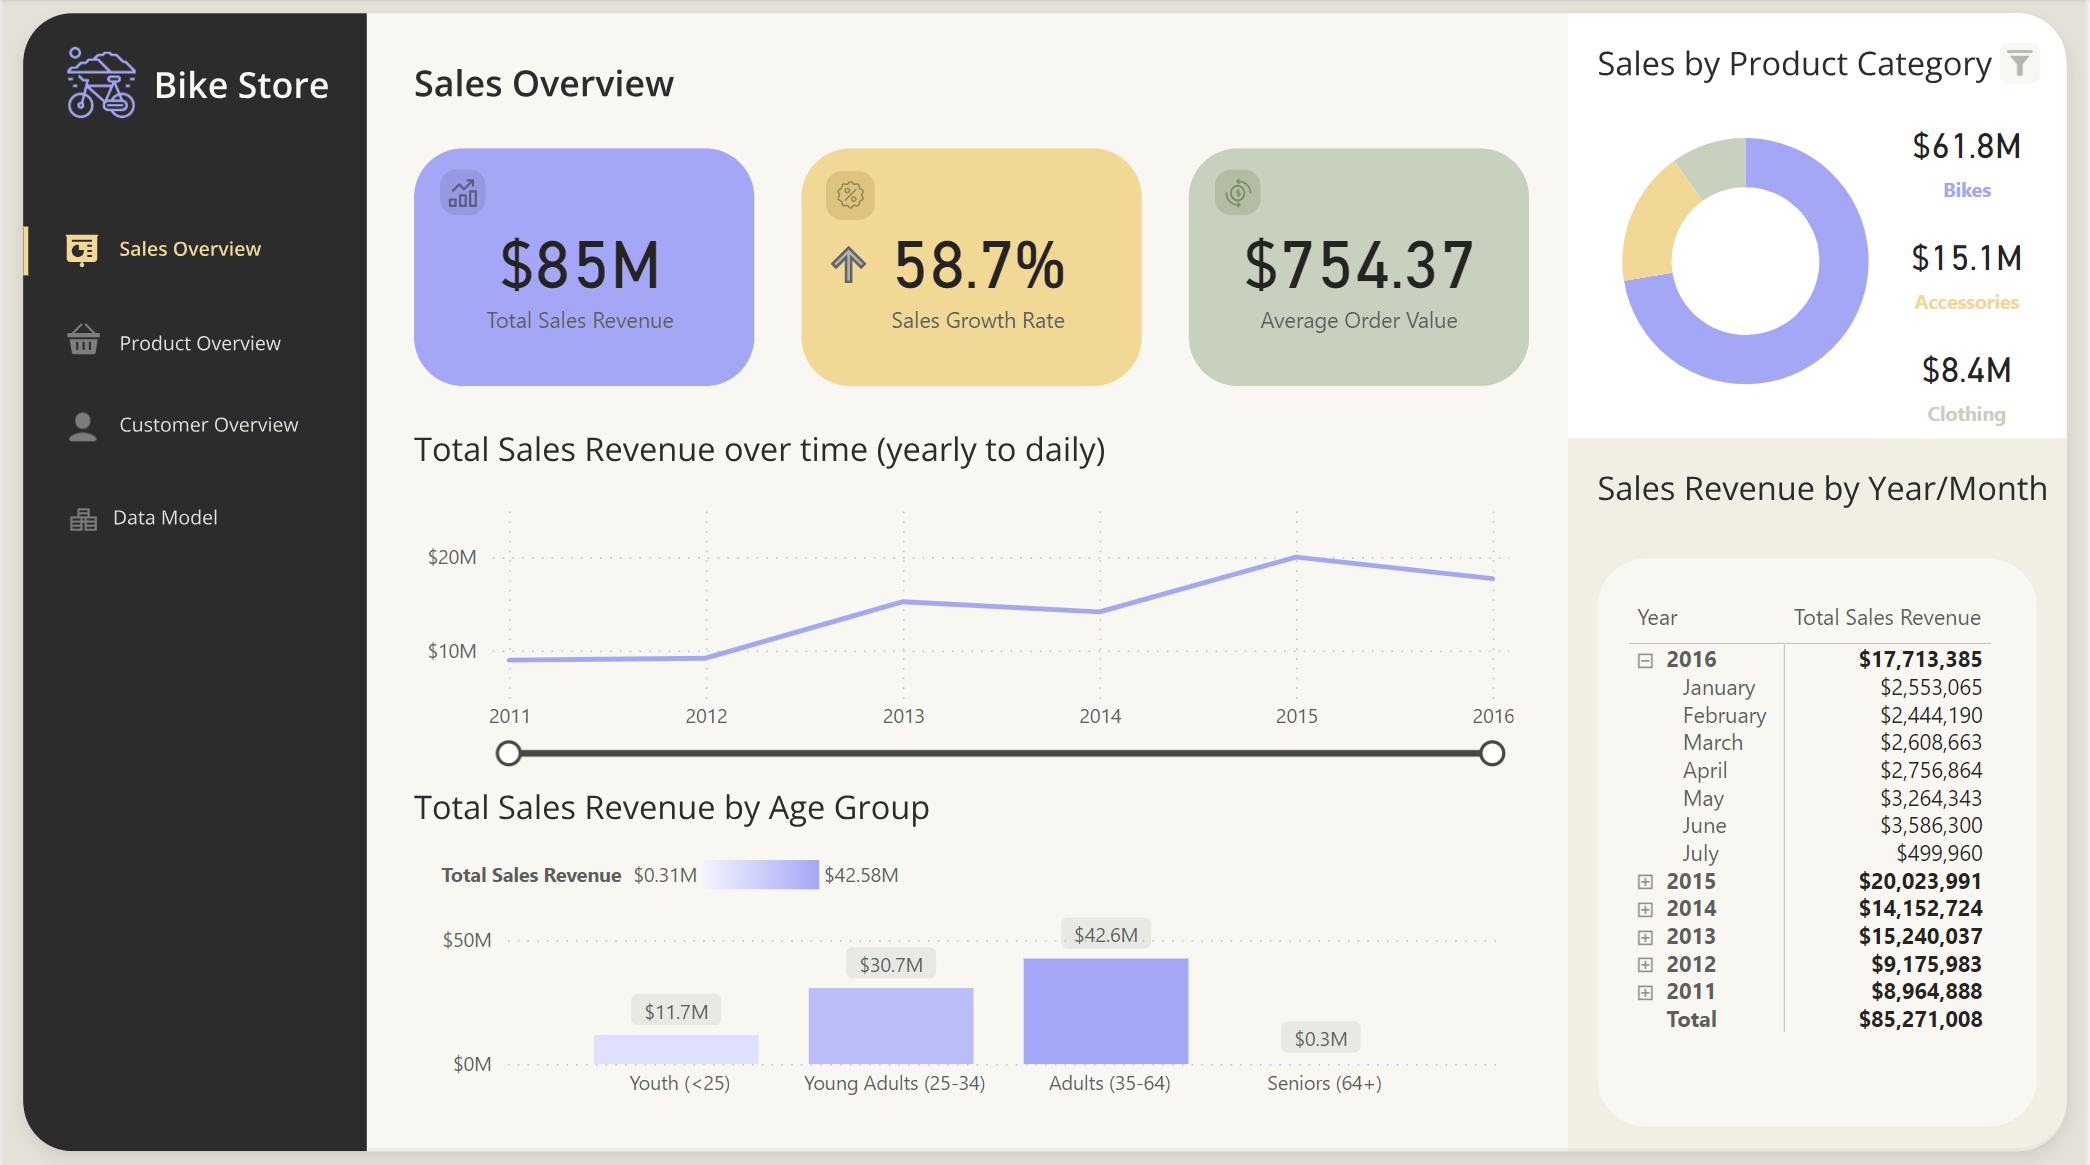2090x1165 pixels.
Task: Expand the 2014 year row
Action: pos(1645,909)
